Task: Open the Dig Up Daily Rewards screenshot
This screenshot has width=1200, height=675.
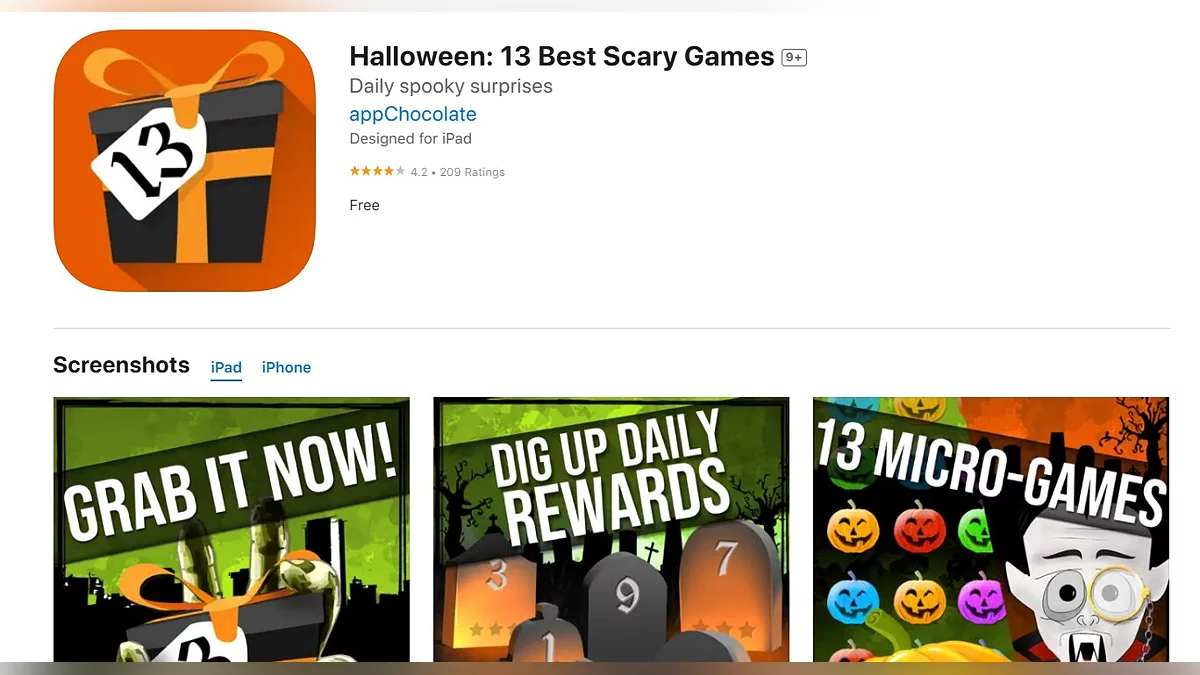Action: [611, 529]
